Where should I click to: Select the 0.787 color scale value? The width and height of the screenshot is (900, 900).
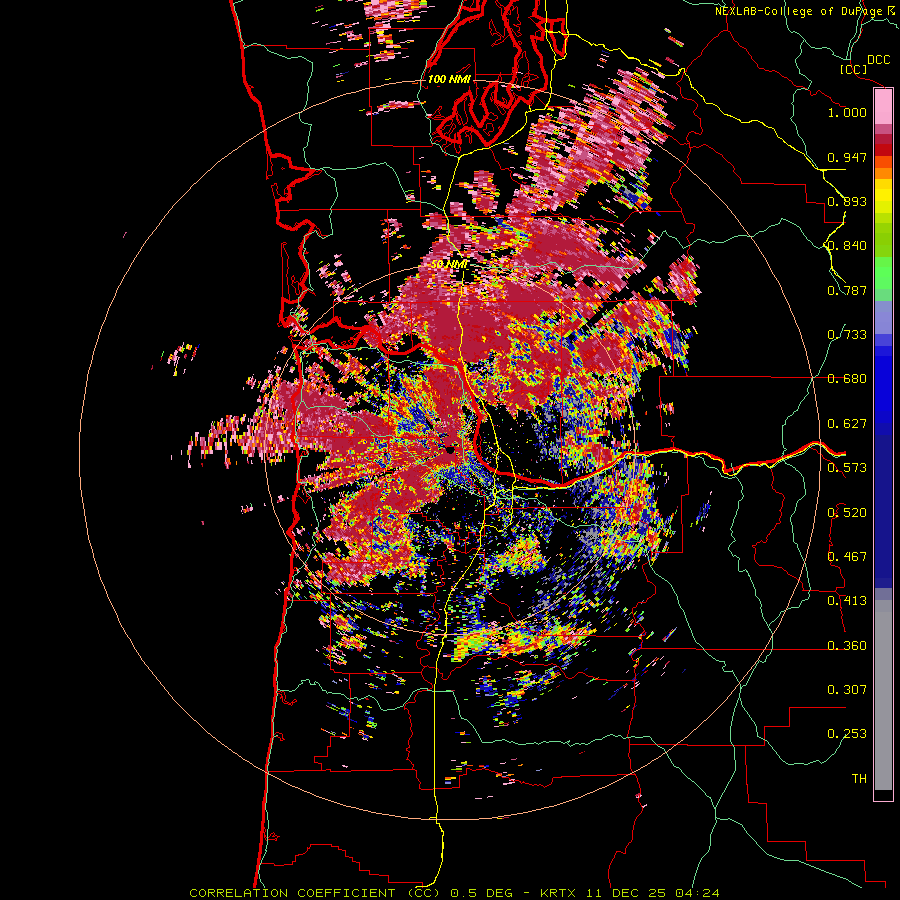(847, 290)
